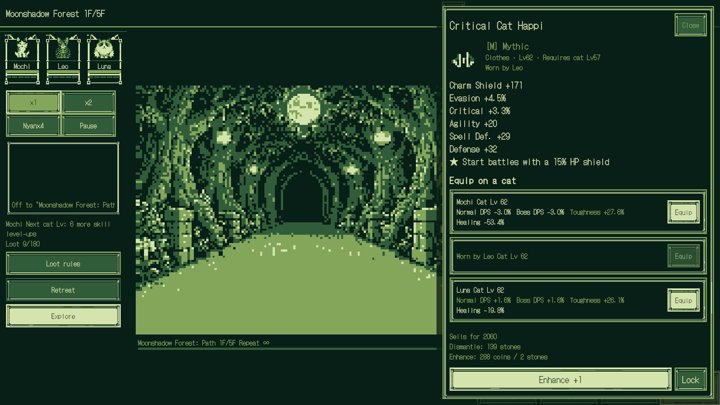Click the 'Evasion +4.5%' stat
The image size is (720, 405).
point(478,98)
